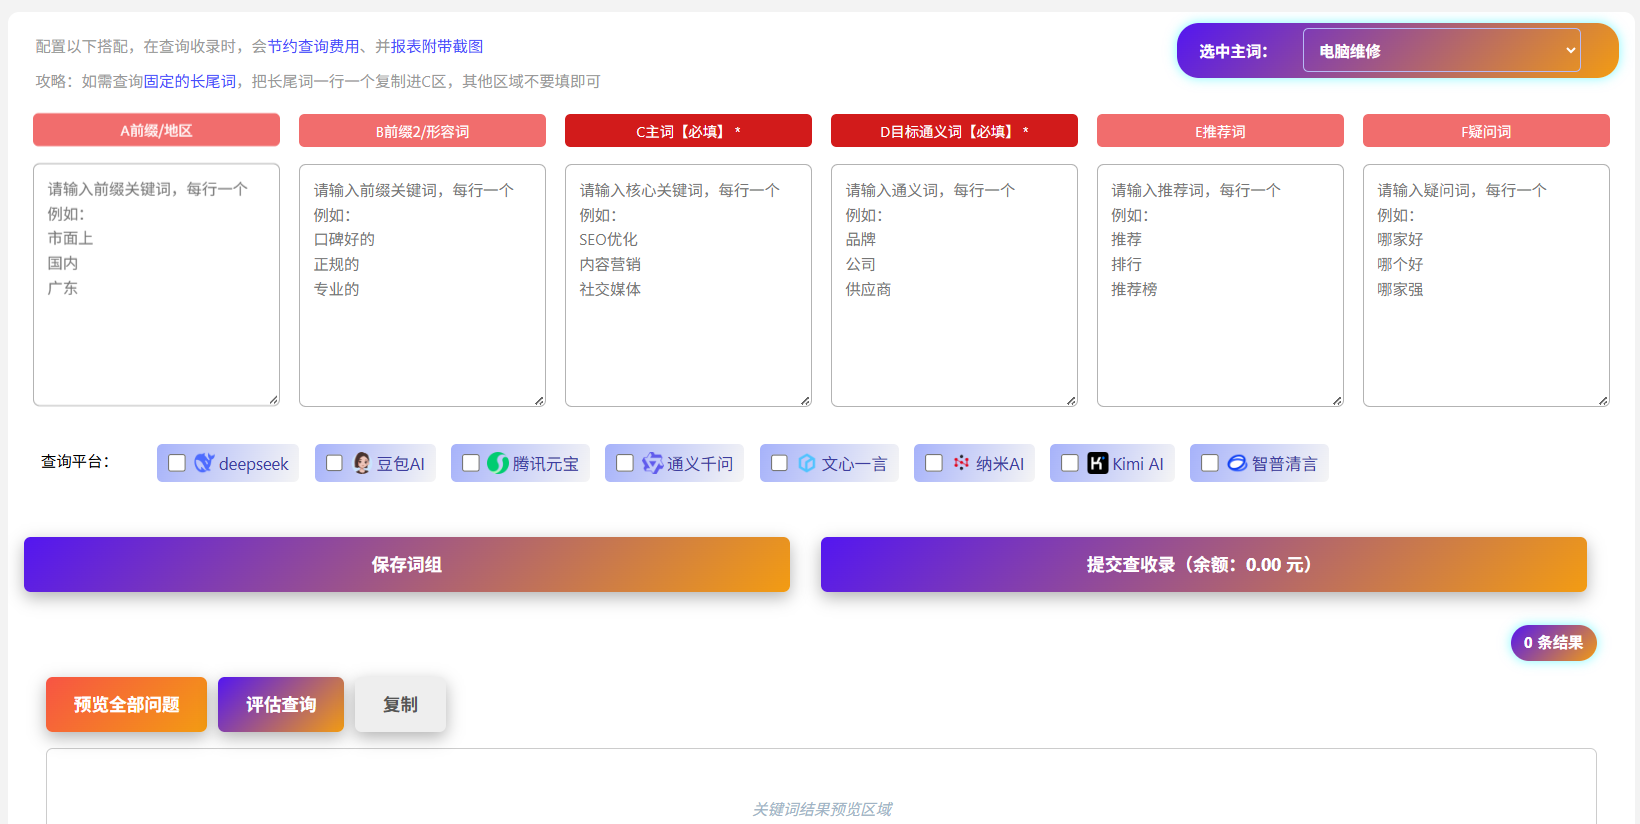
Task: Tick the 豆包AI checkbox
Action: pos(334,463)
